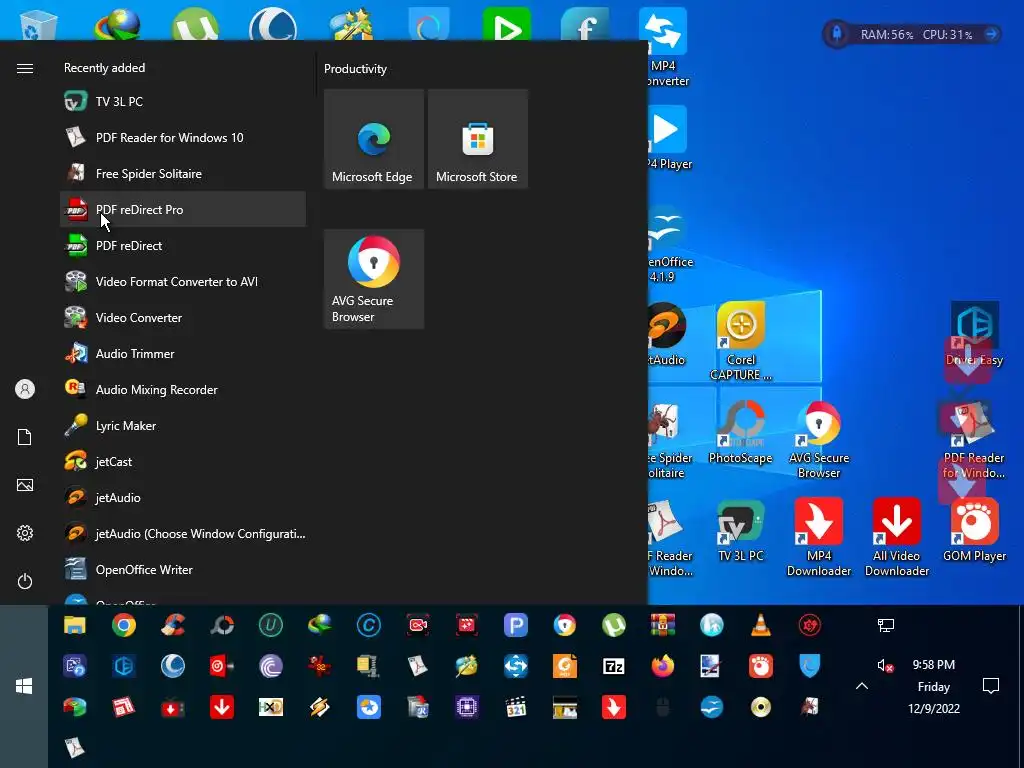The height and width of the screenshot is (768, 1024).
Task: Select PDF reDirect in the app list
Action: [183, 246]
